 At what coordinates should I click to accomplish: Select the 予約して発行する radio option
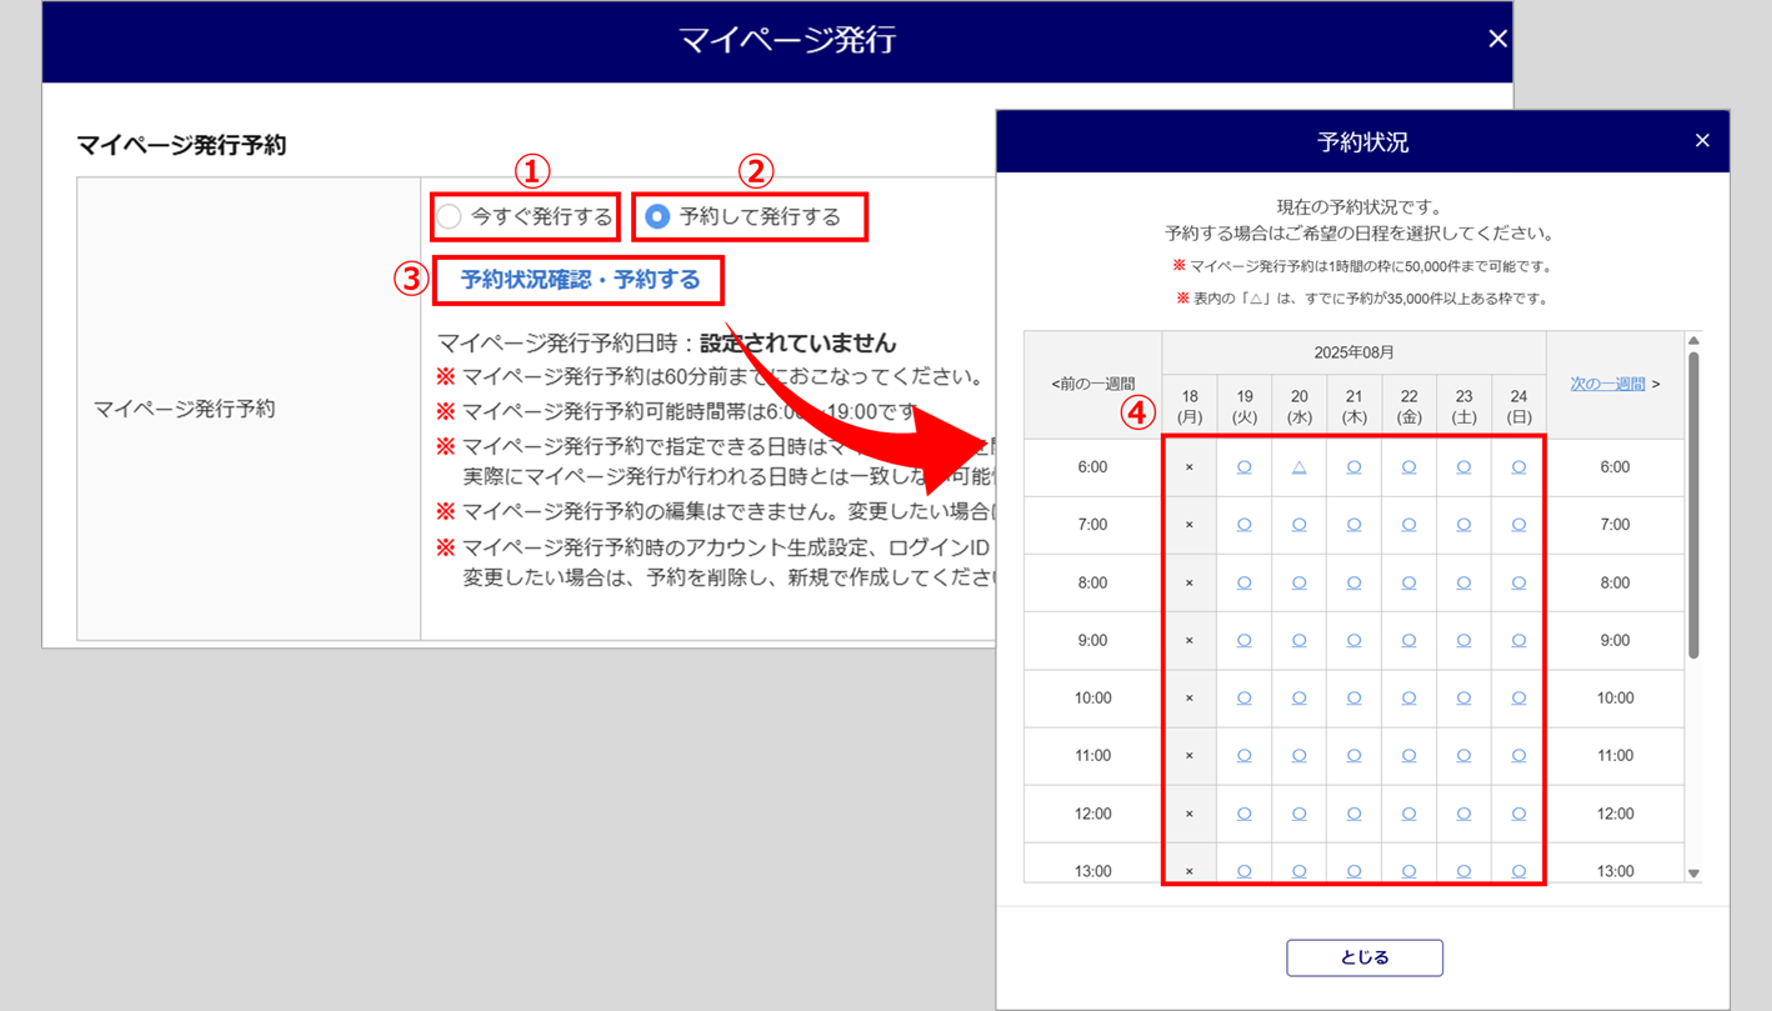pyautogui.click(x=657, y=217)
